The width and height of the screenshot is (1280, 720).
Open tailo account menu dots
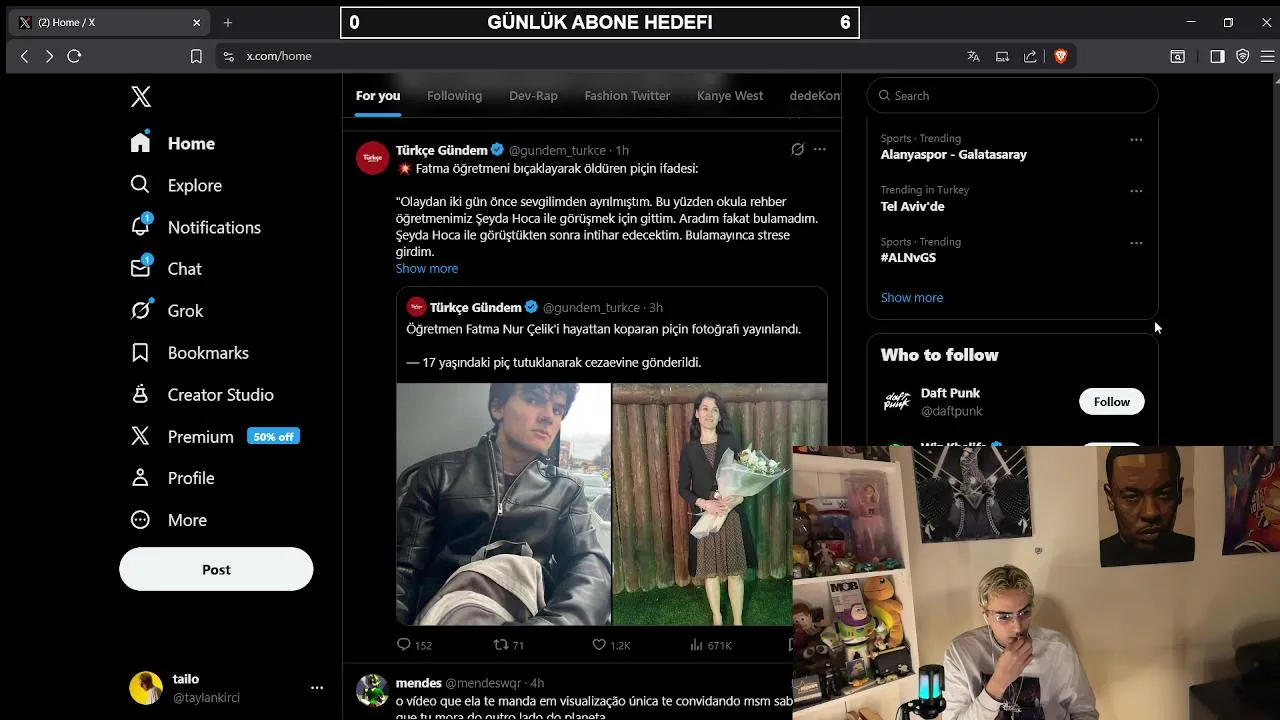coord(317,688)
